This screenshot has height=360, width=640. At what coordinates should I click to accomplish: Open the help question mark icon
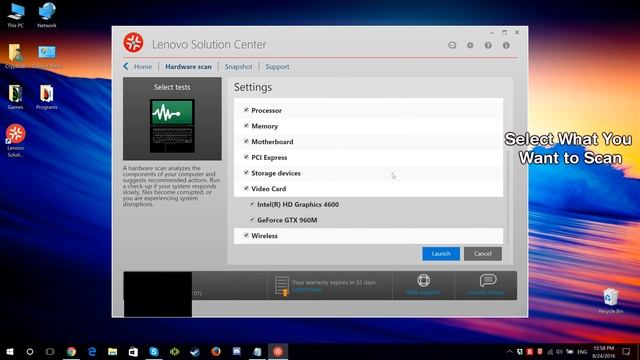(x=488, y=45)
